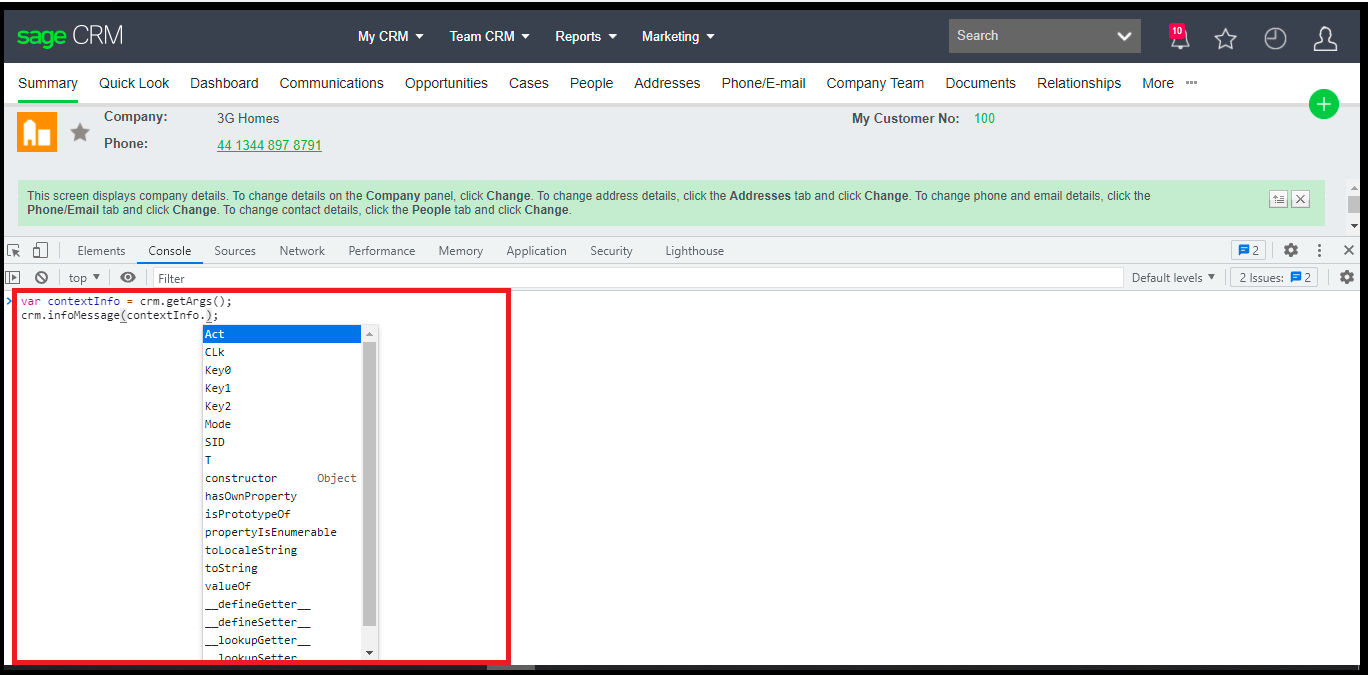Clear the console
The image size is (1369, 675).
pos(41,277)
